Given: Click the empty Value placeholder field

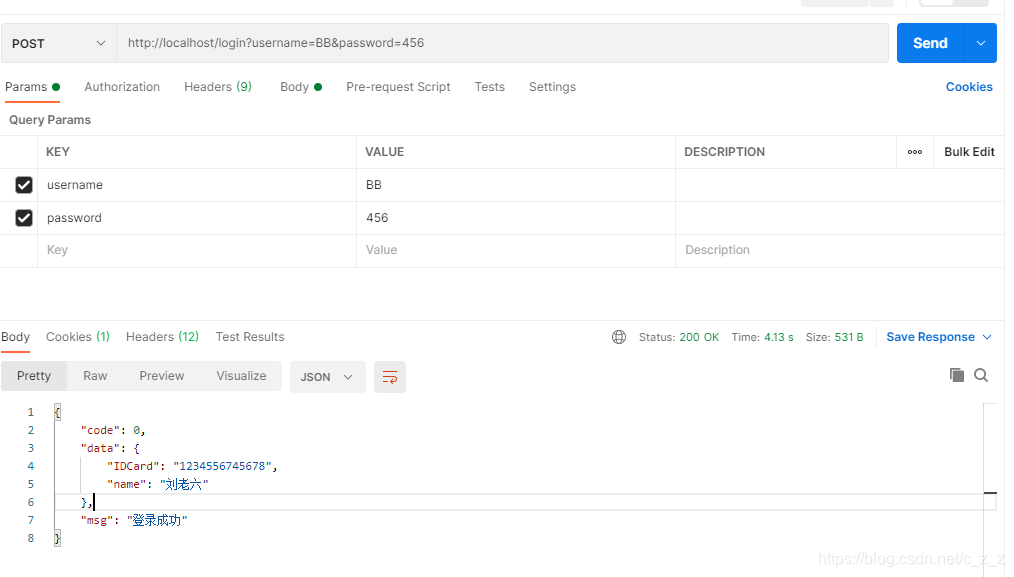Looking at the screenshot, I should (516, 250).
